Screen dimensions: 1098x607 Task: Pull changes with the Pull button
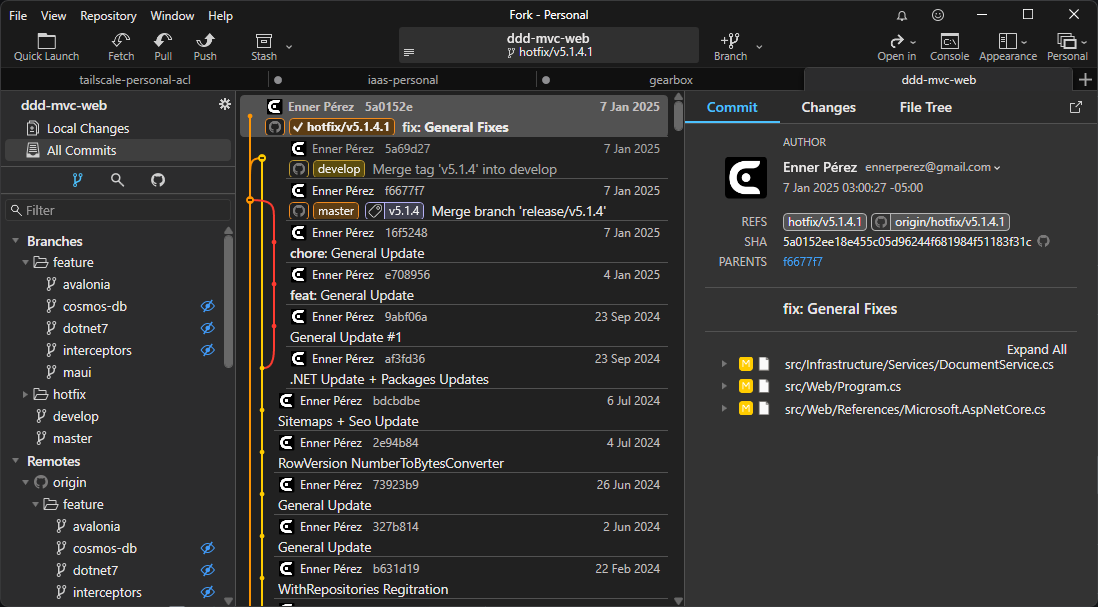pos(163,47)
